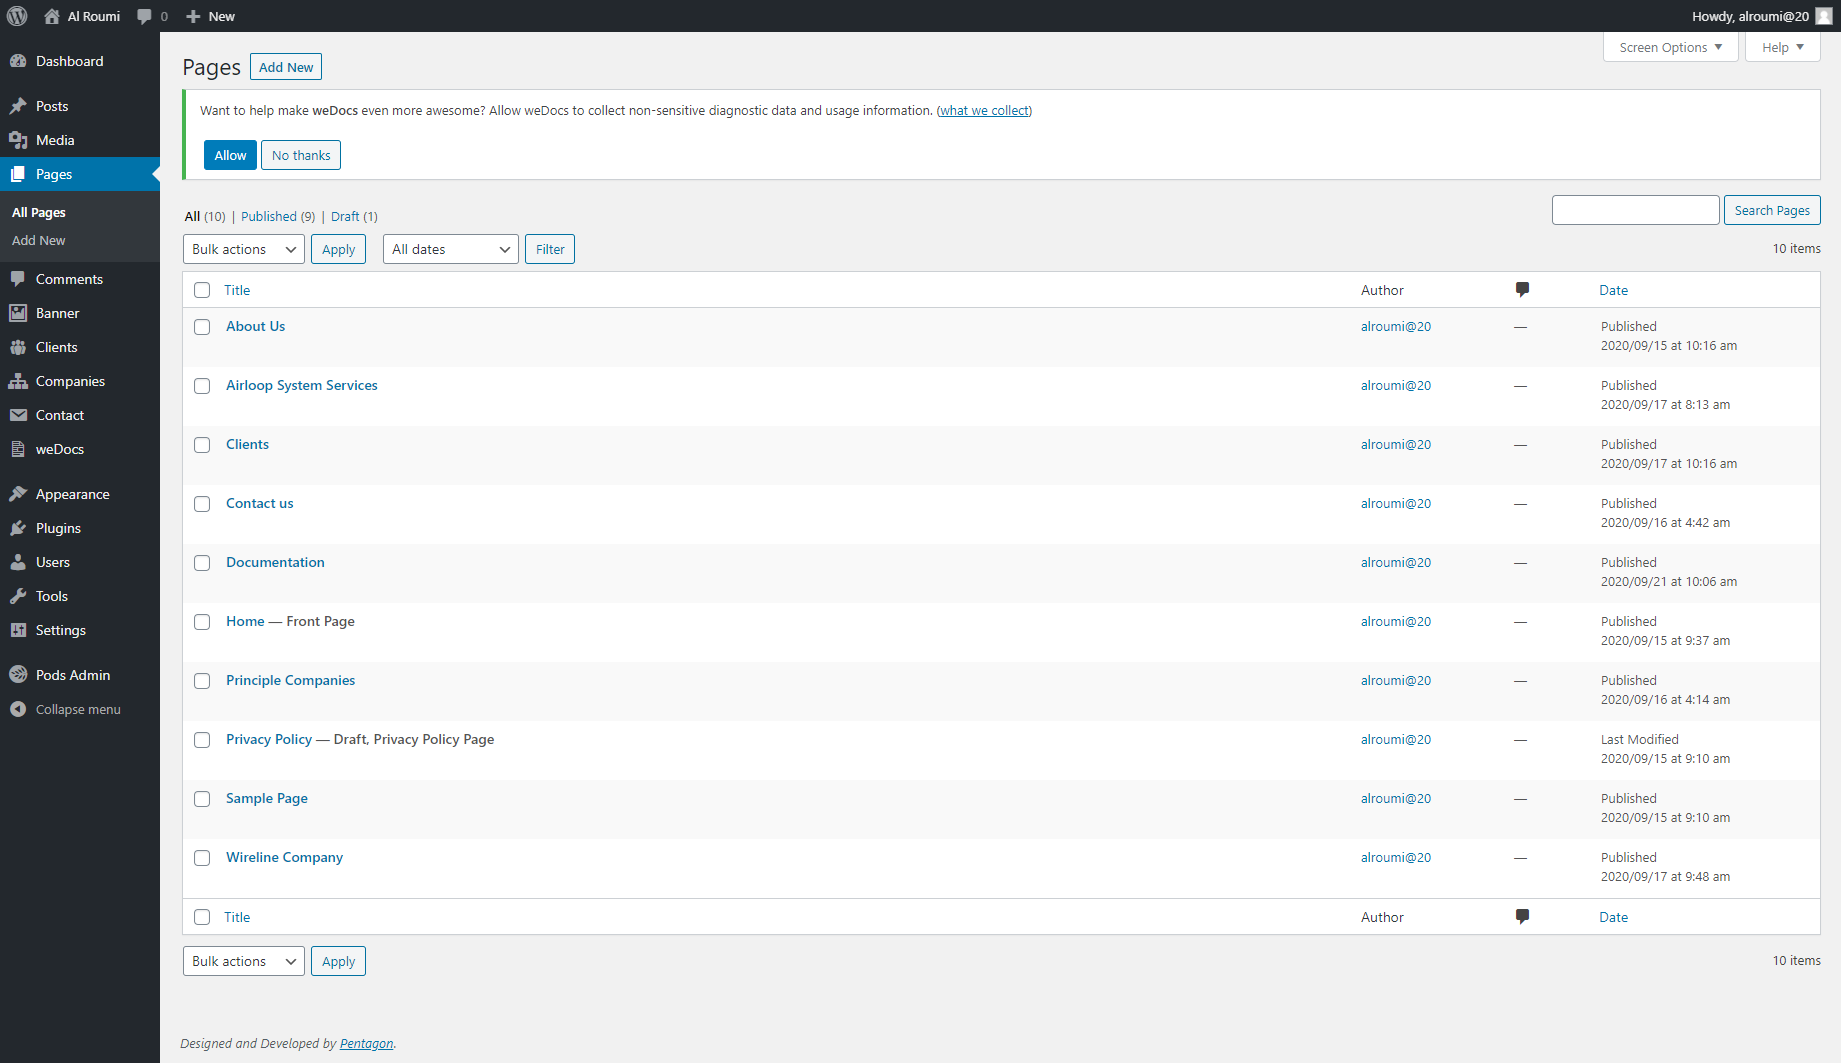Open the what we collect link
The image size is (1841, 1063).
click(985, 110)
